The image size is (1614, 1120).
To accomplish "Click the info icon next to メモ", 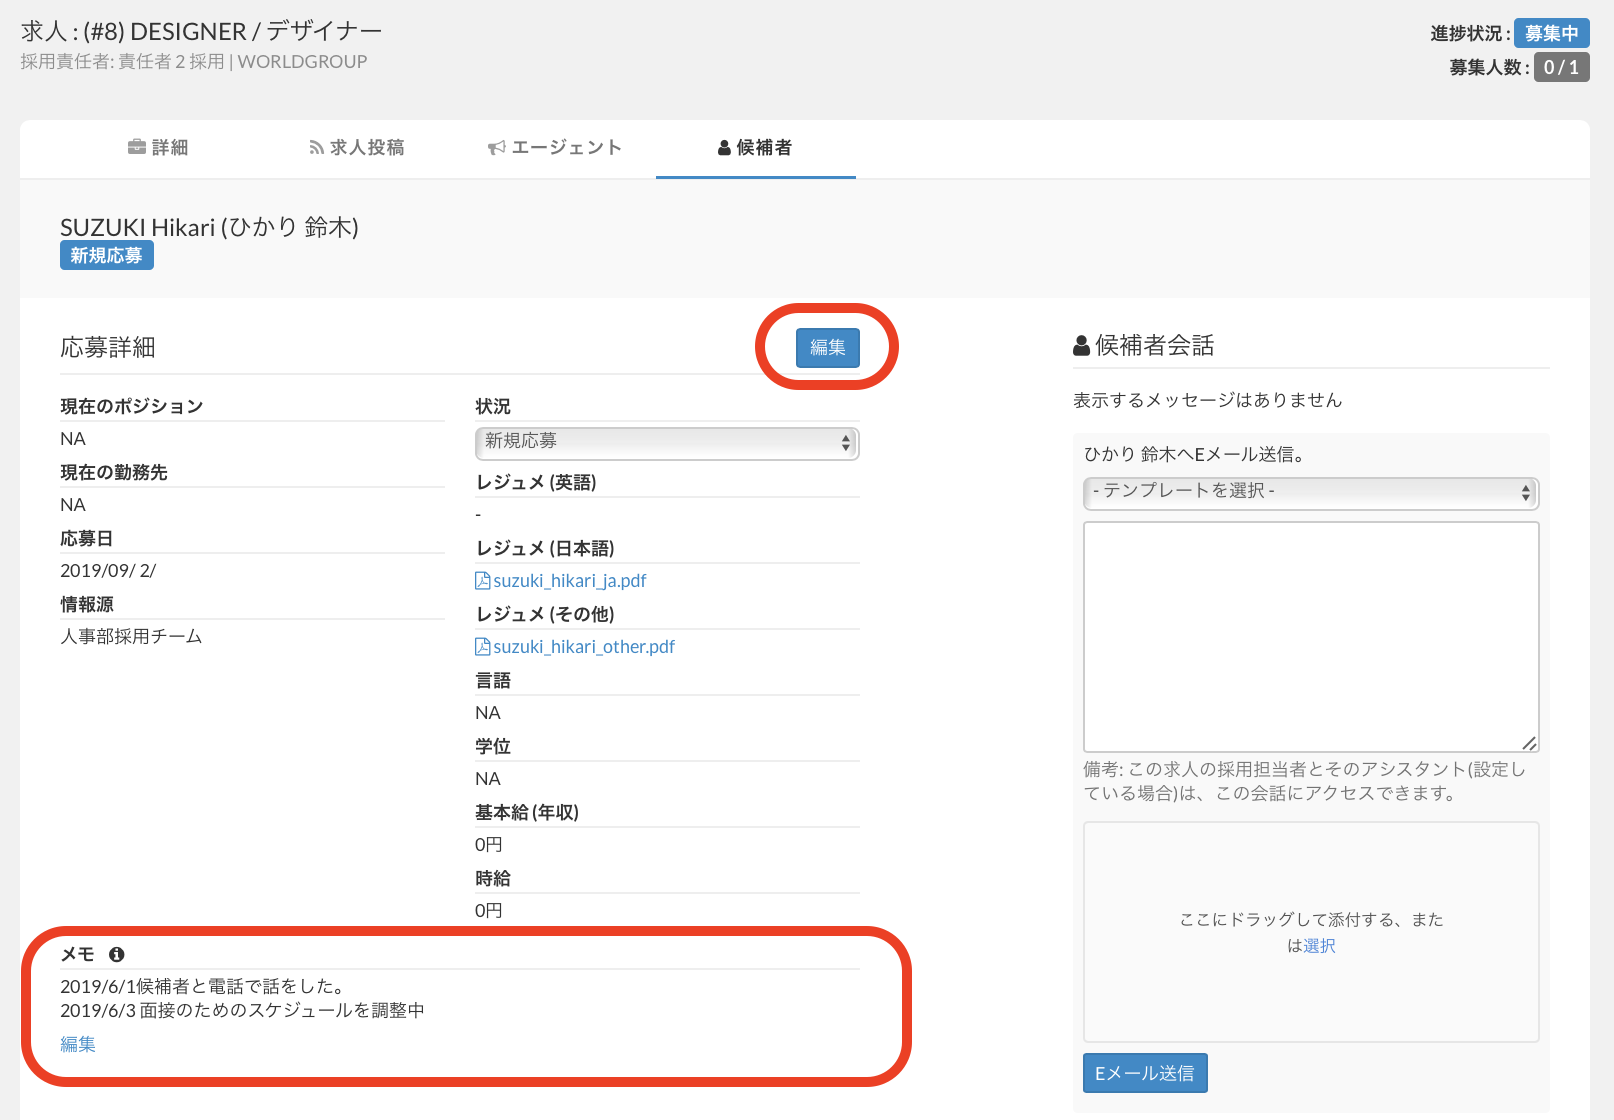I will coord(117,955).
